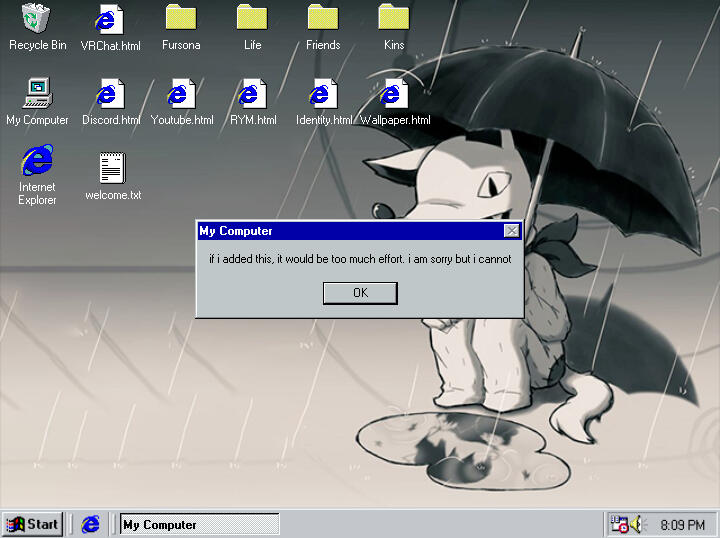Open the Wallpaper.html file
720x538 pixels.
click(394, 94)
